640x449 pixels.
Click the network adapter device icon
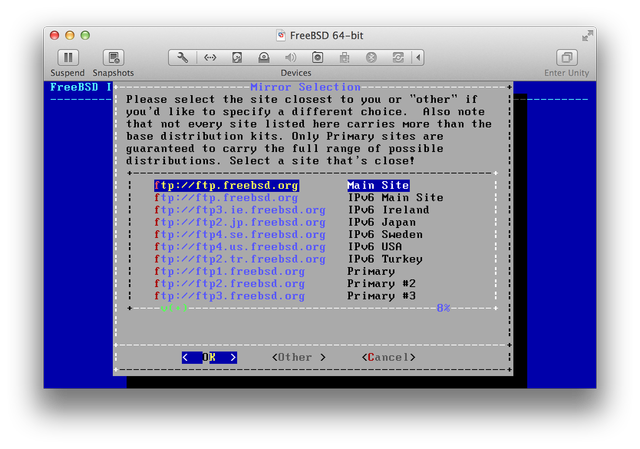pos(210,58)
